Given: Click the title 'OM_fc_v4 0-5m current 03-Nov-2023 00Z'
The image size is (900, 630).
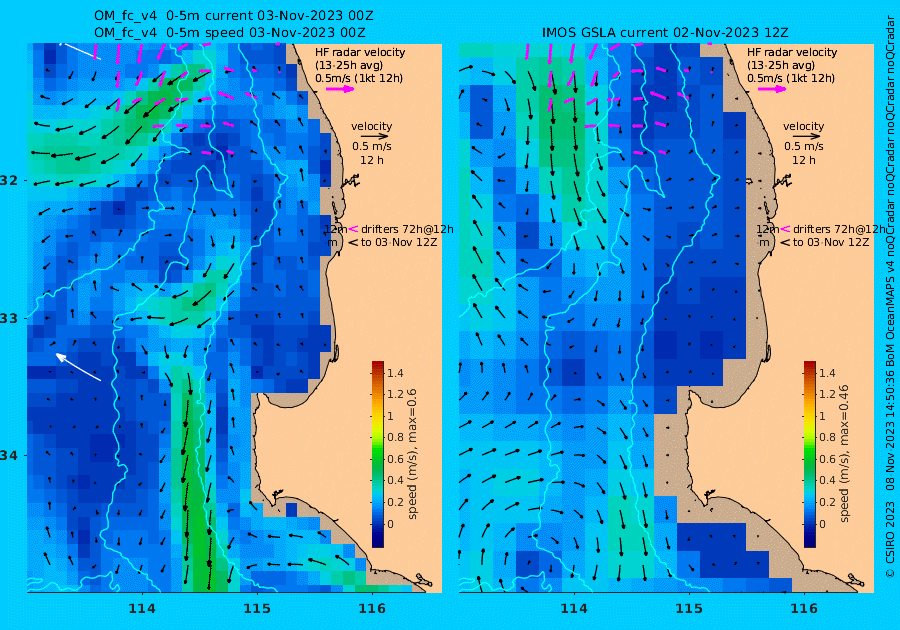Looking at the screenshot, I should 233,15.
